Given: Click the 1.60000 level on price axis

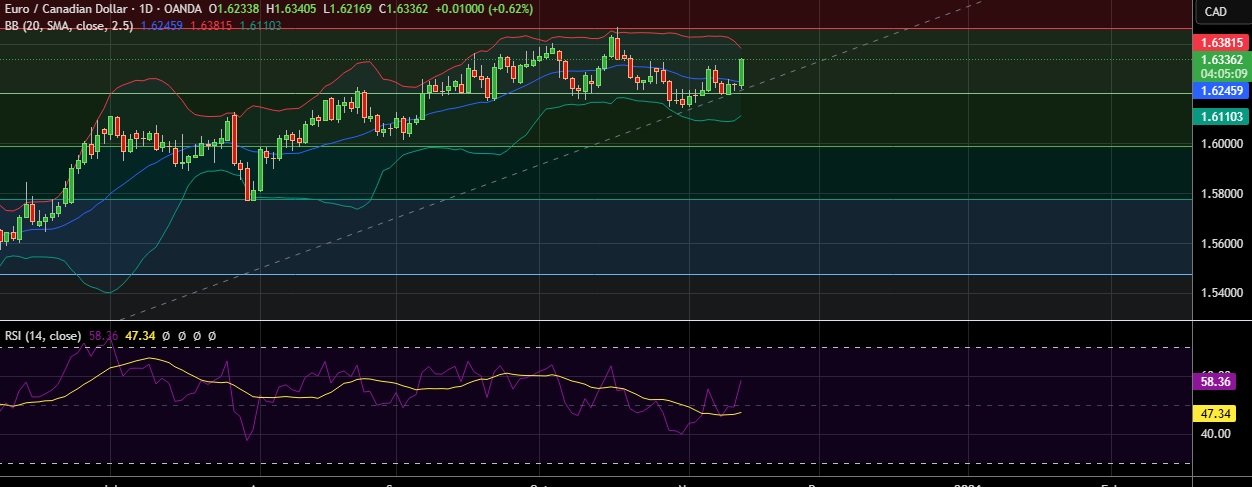Looking at the screenshot, I should tap(1221, 144).
